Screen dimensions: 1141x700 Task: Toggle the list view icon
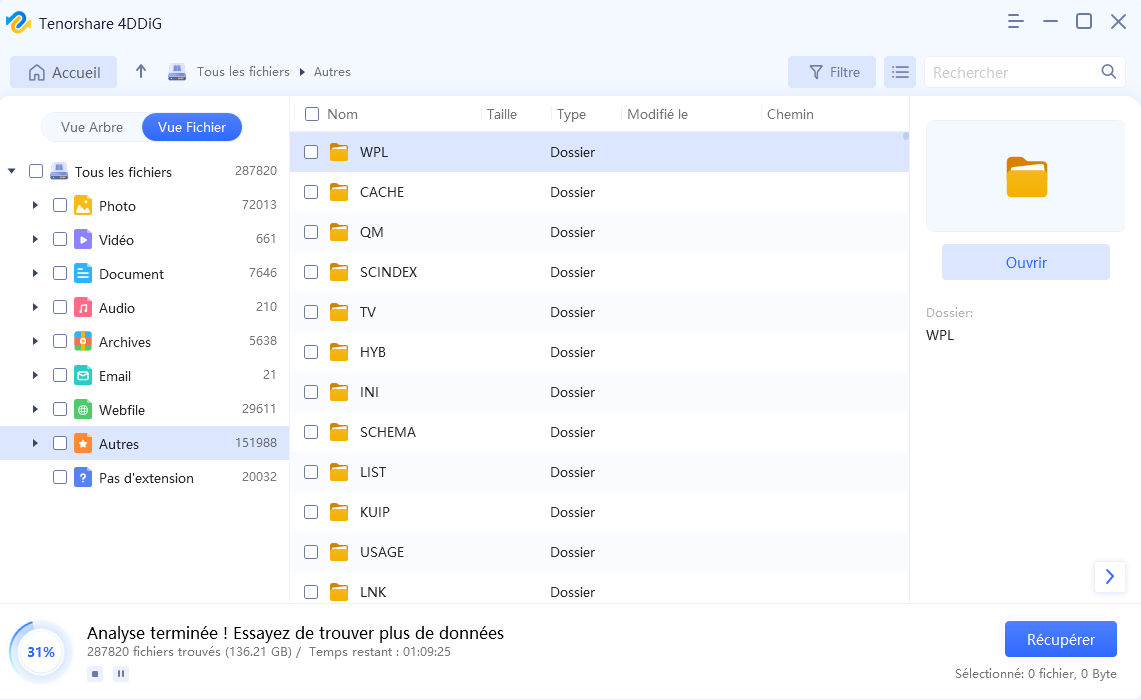[x=900, y=72]
